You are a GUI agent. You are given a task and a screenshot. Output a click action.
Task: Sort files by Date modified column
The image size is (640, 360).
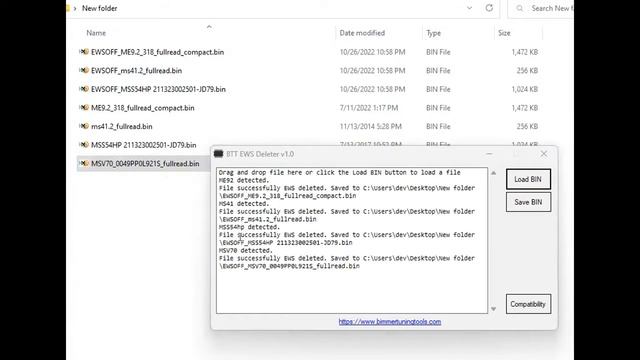[x=362, y=33]
